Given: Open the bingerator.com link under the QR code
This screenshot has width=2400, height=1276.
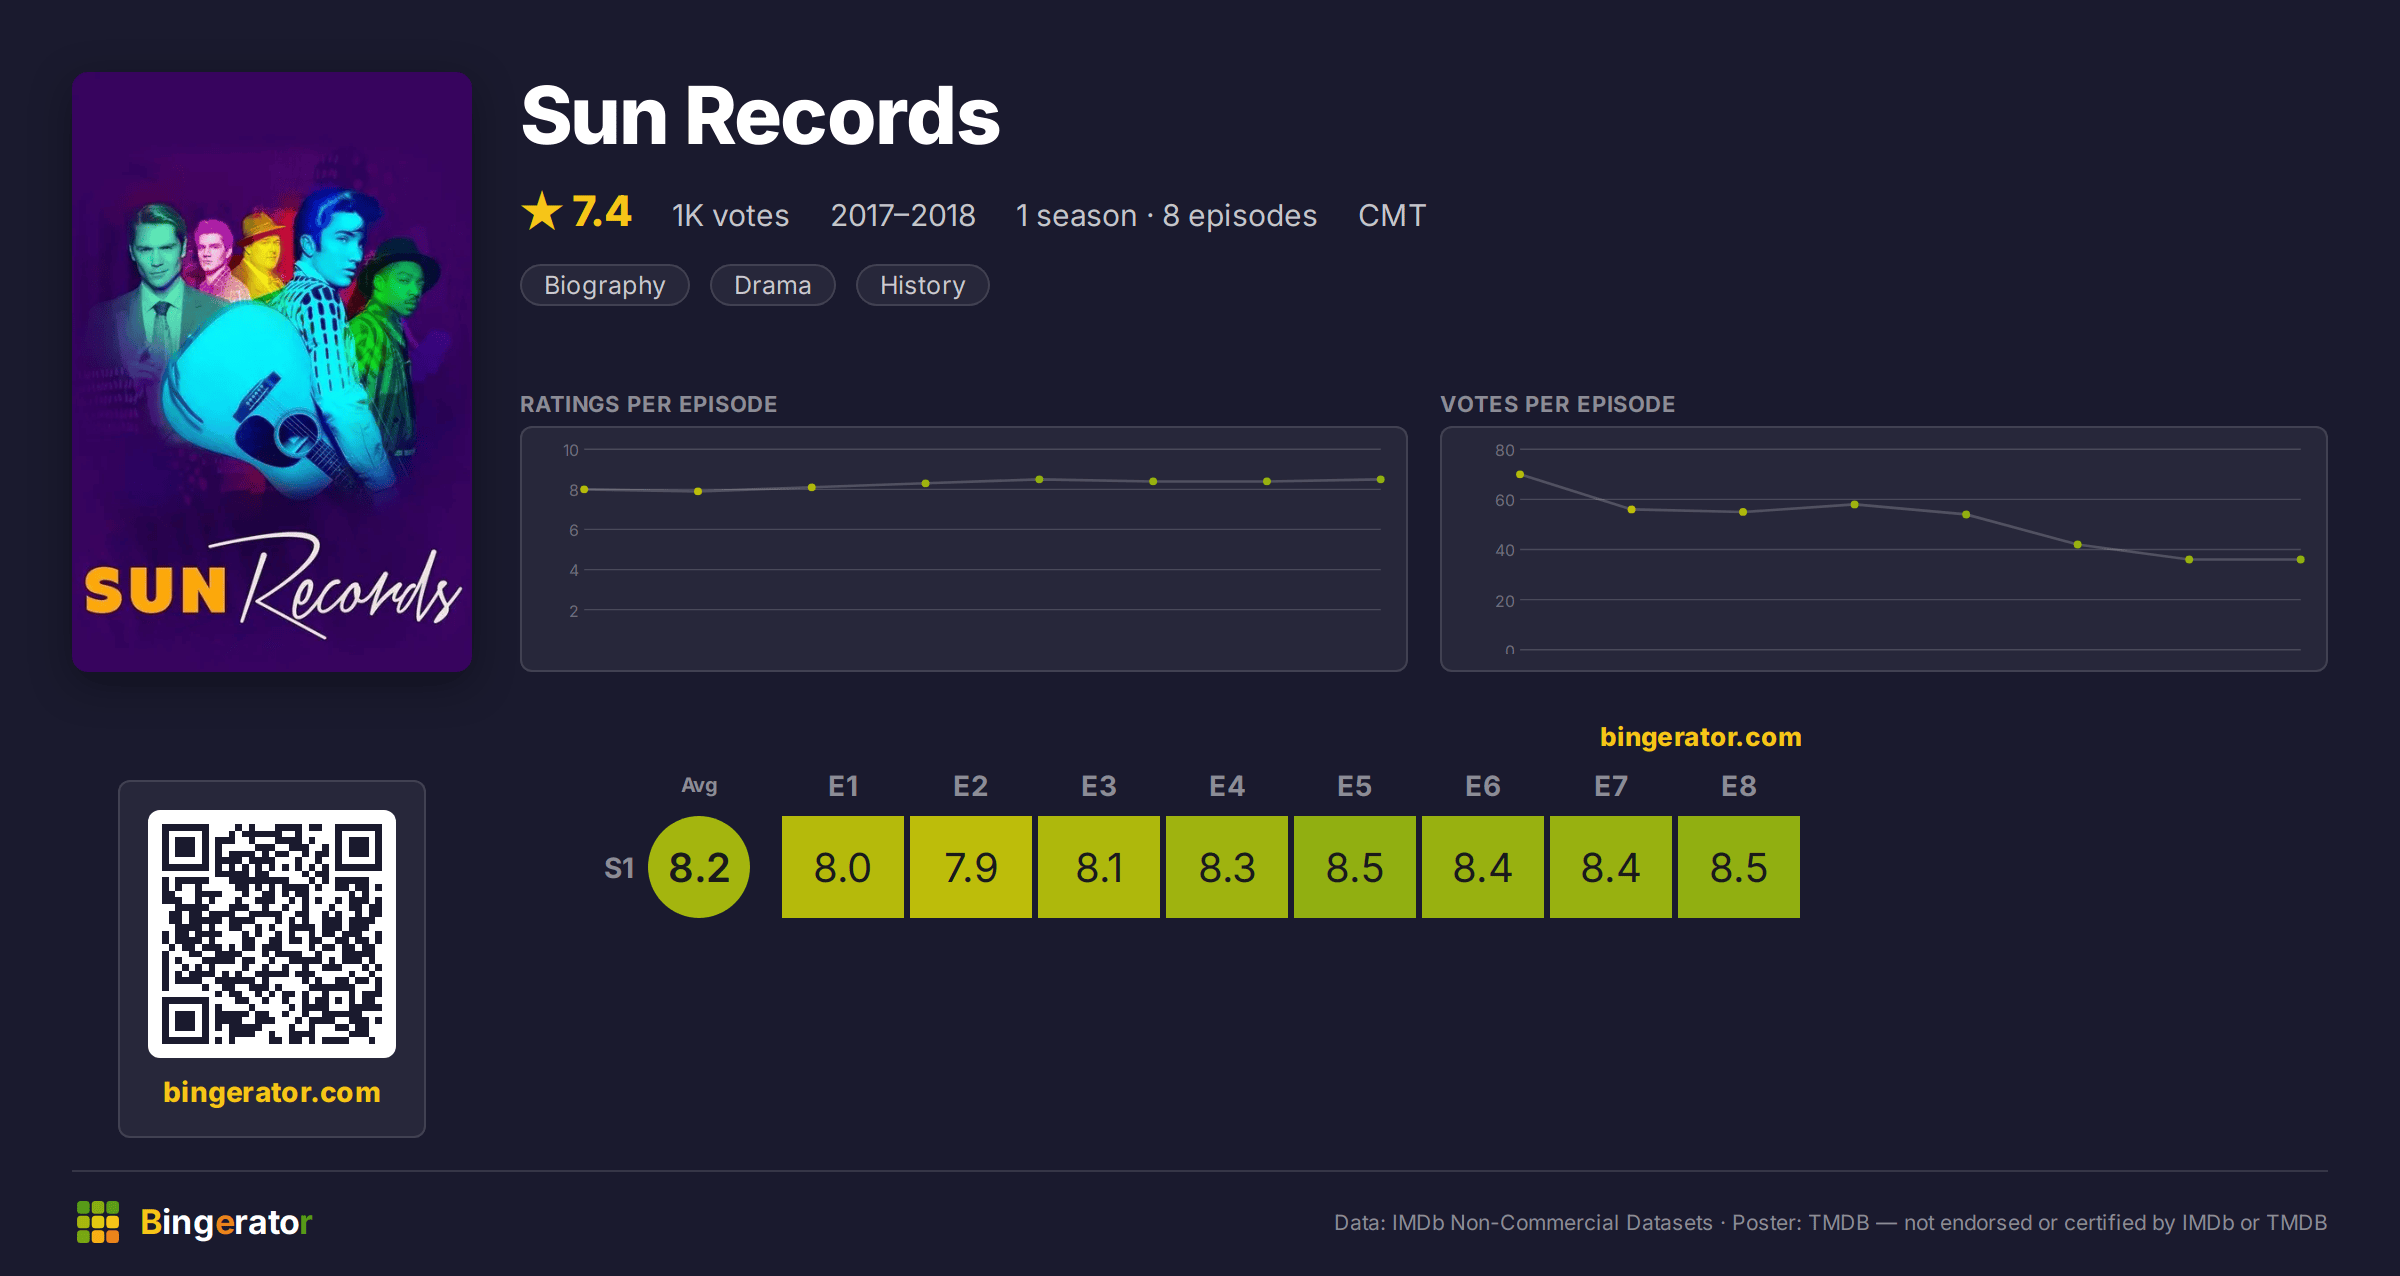Looking at the screenshot, I should 272,1092.
